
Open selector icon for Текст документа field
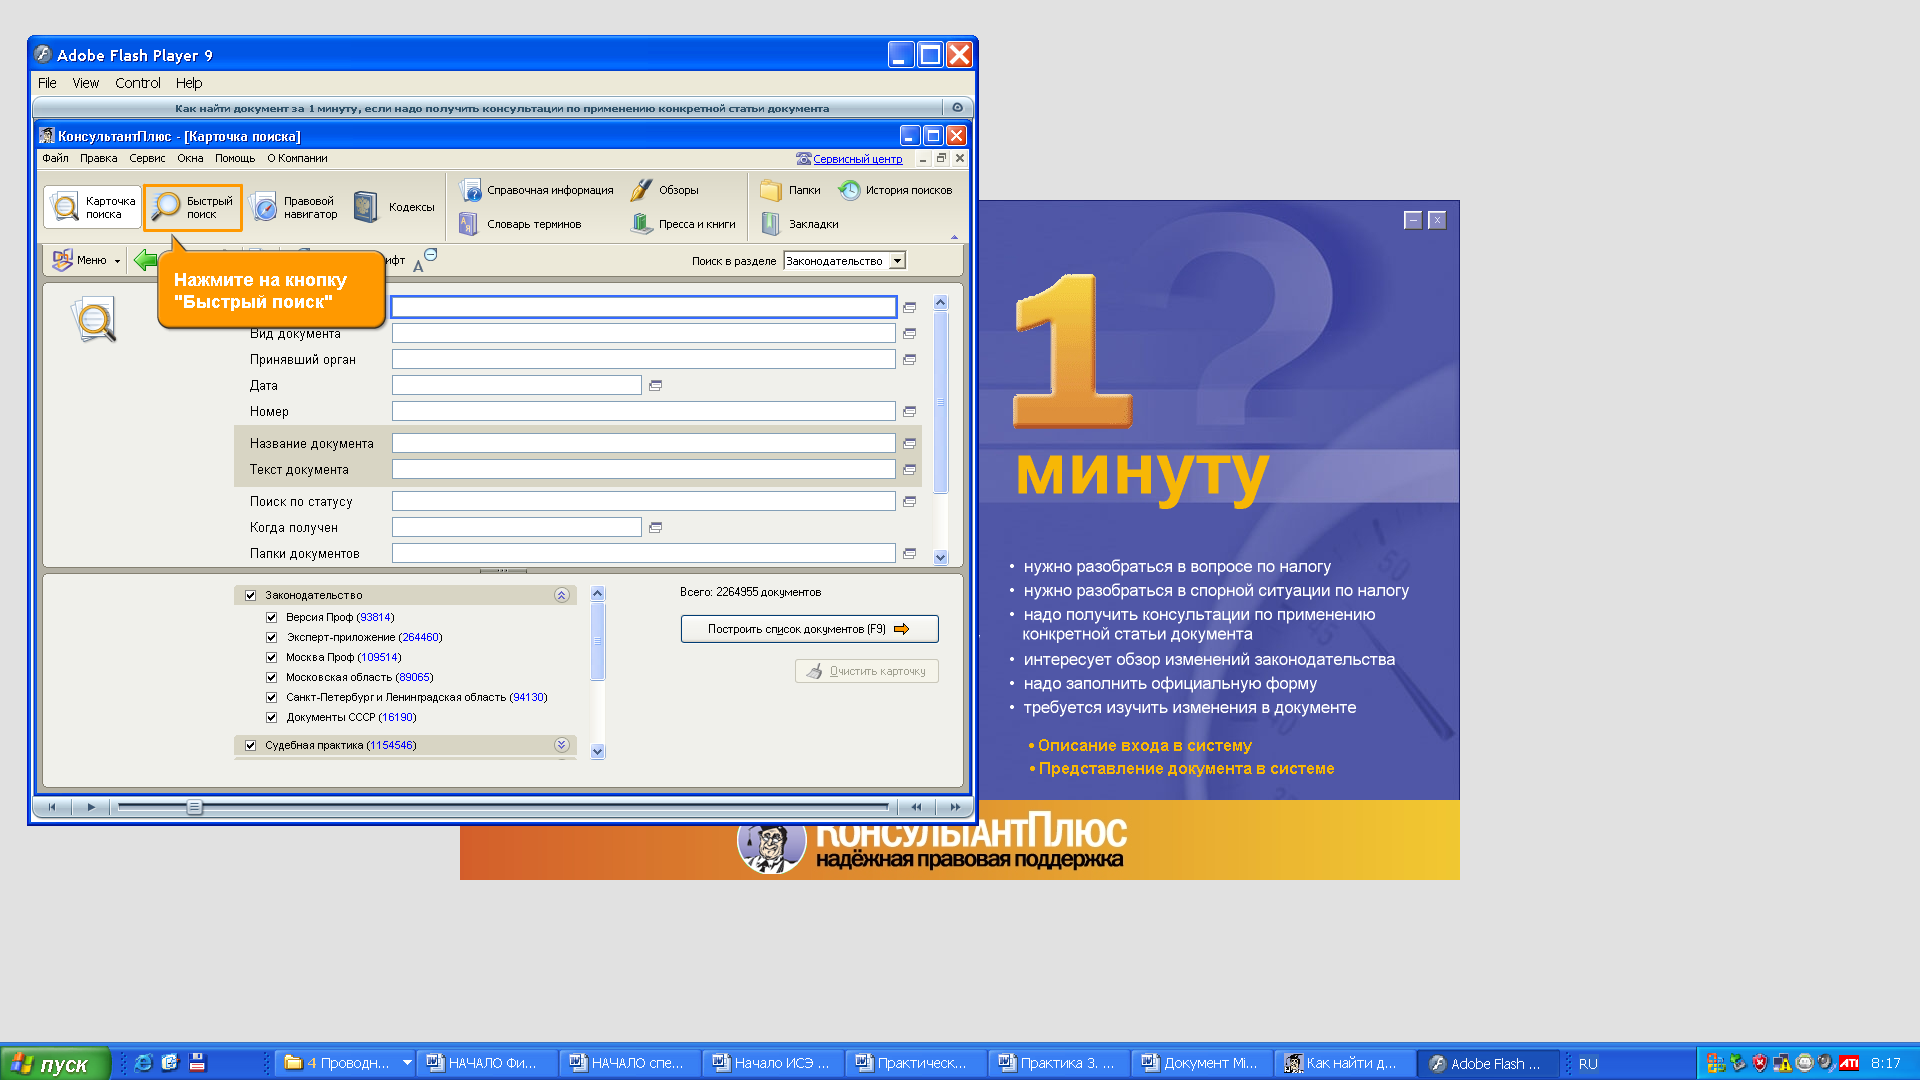click(x=909, y=469)
